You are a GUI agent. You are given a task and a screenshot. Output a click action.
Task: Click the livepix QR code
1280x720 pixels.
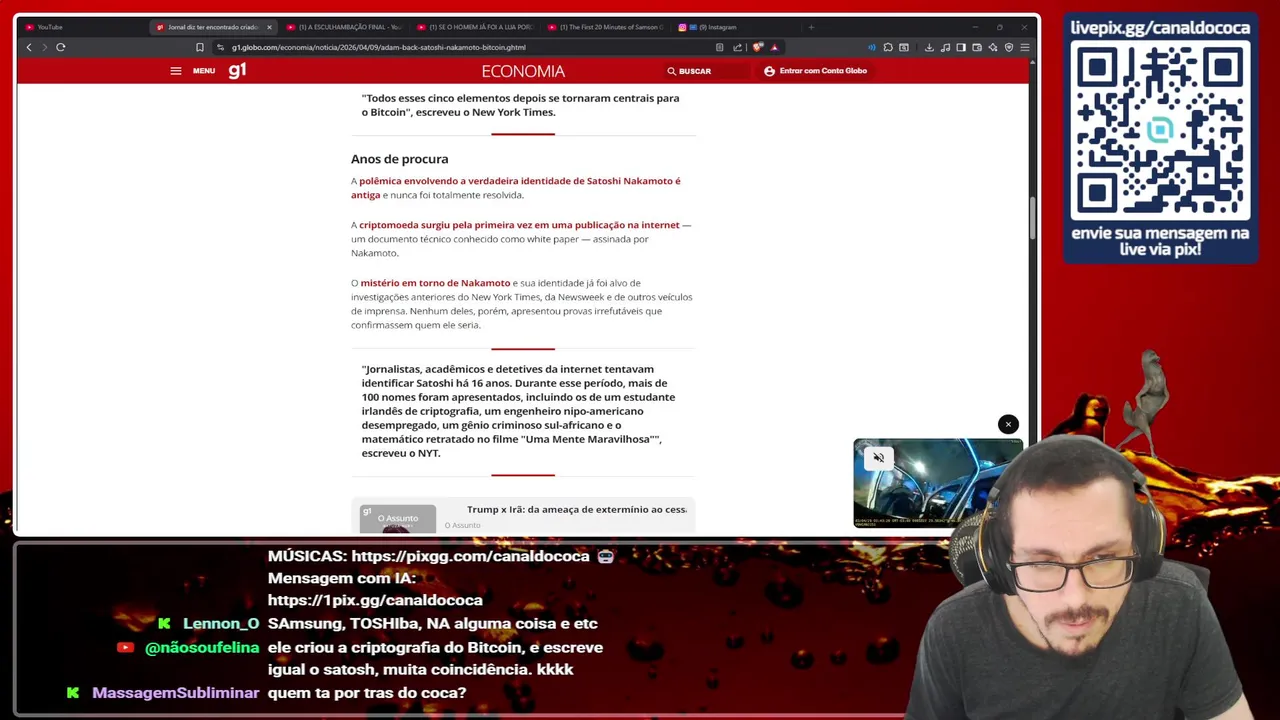(x=1160, y=131)
